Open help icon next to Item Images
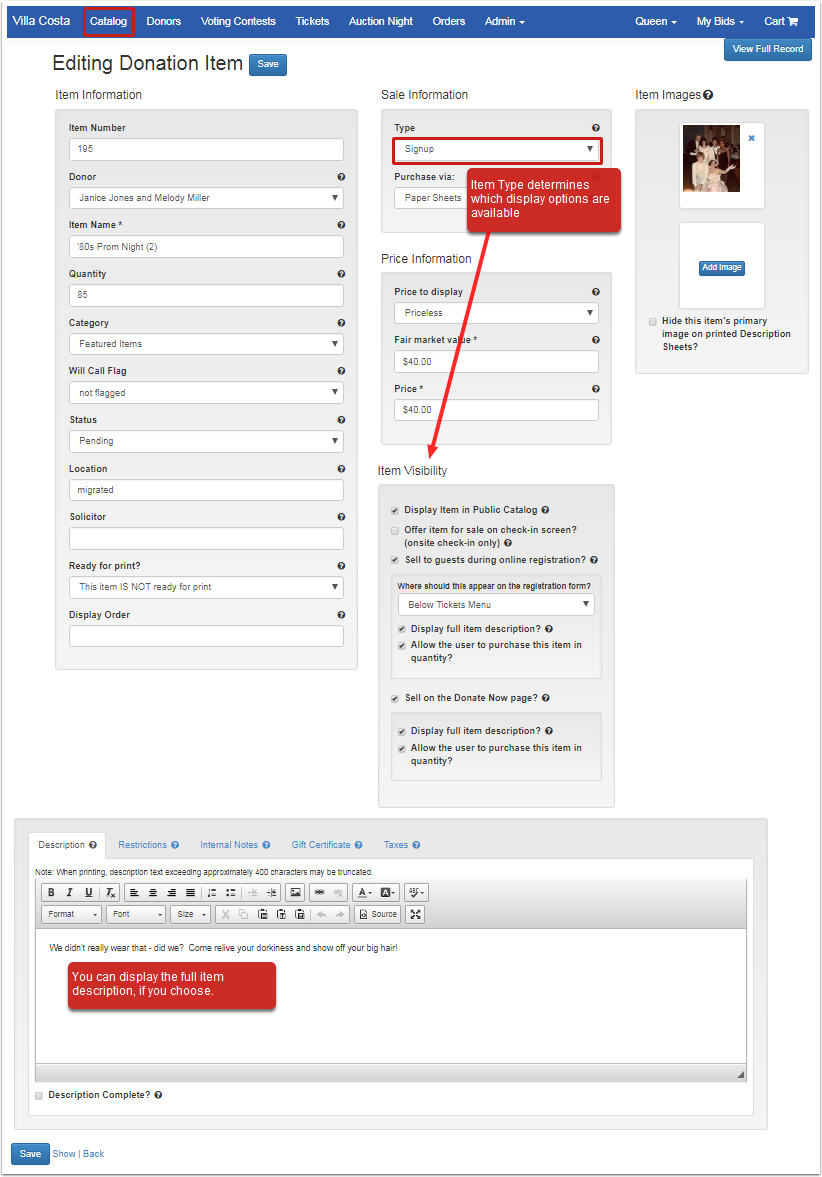822x1177 pixels. click(708, 95)
